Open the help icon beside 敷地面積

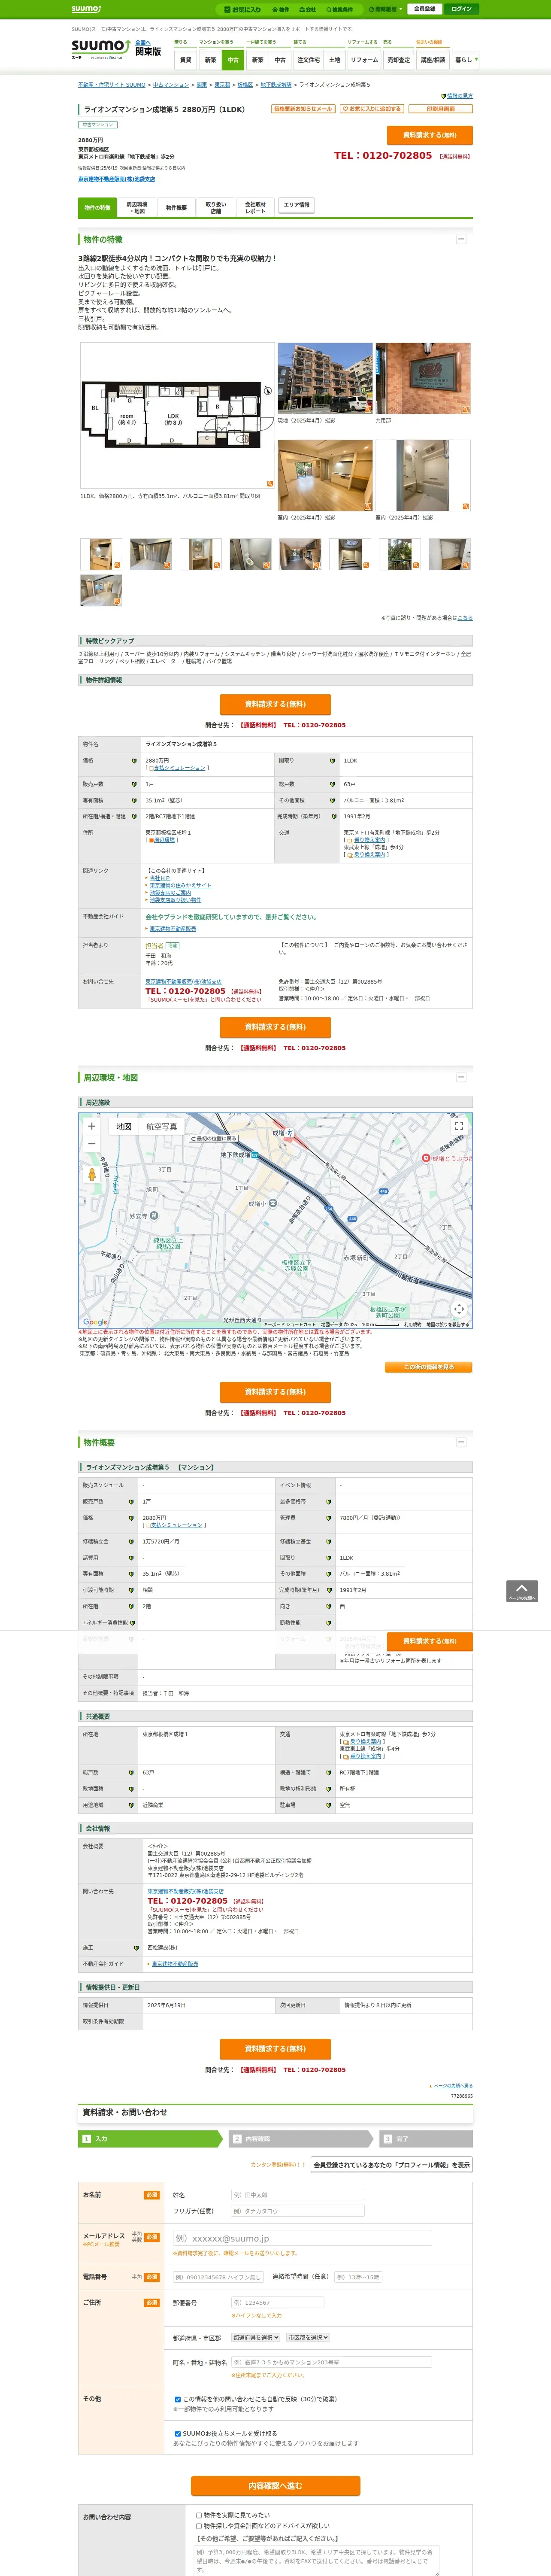point(130,1789)
